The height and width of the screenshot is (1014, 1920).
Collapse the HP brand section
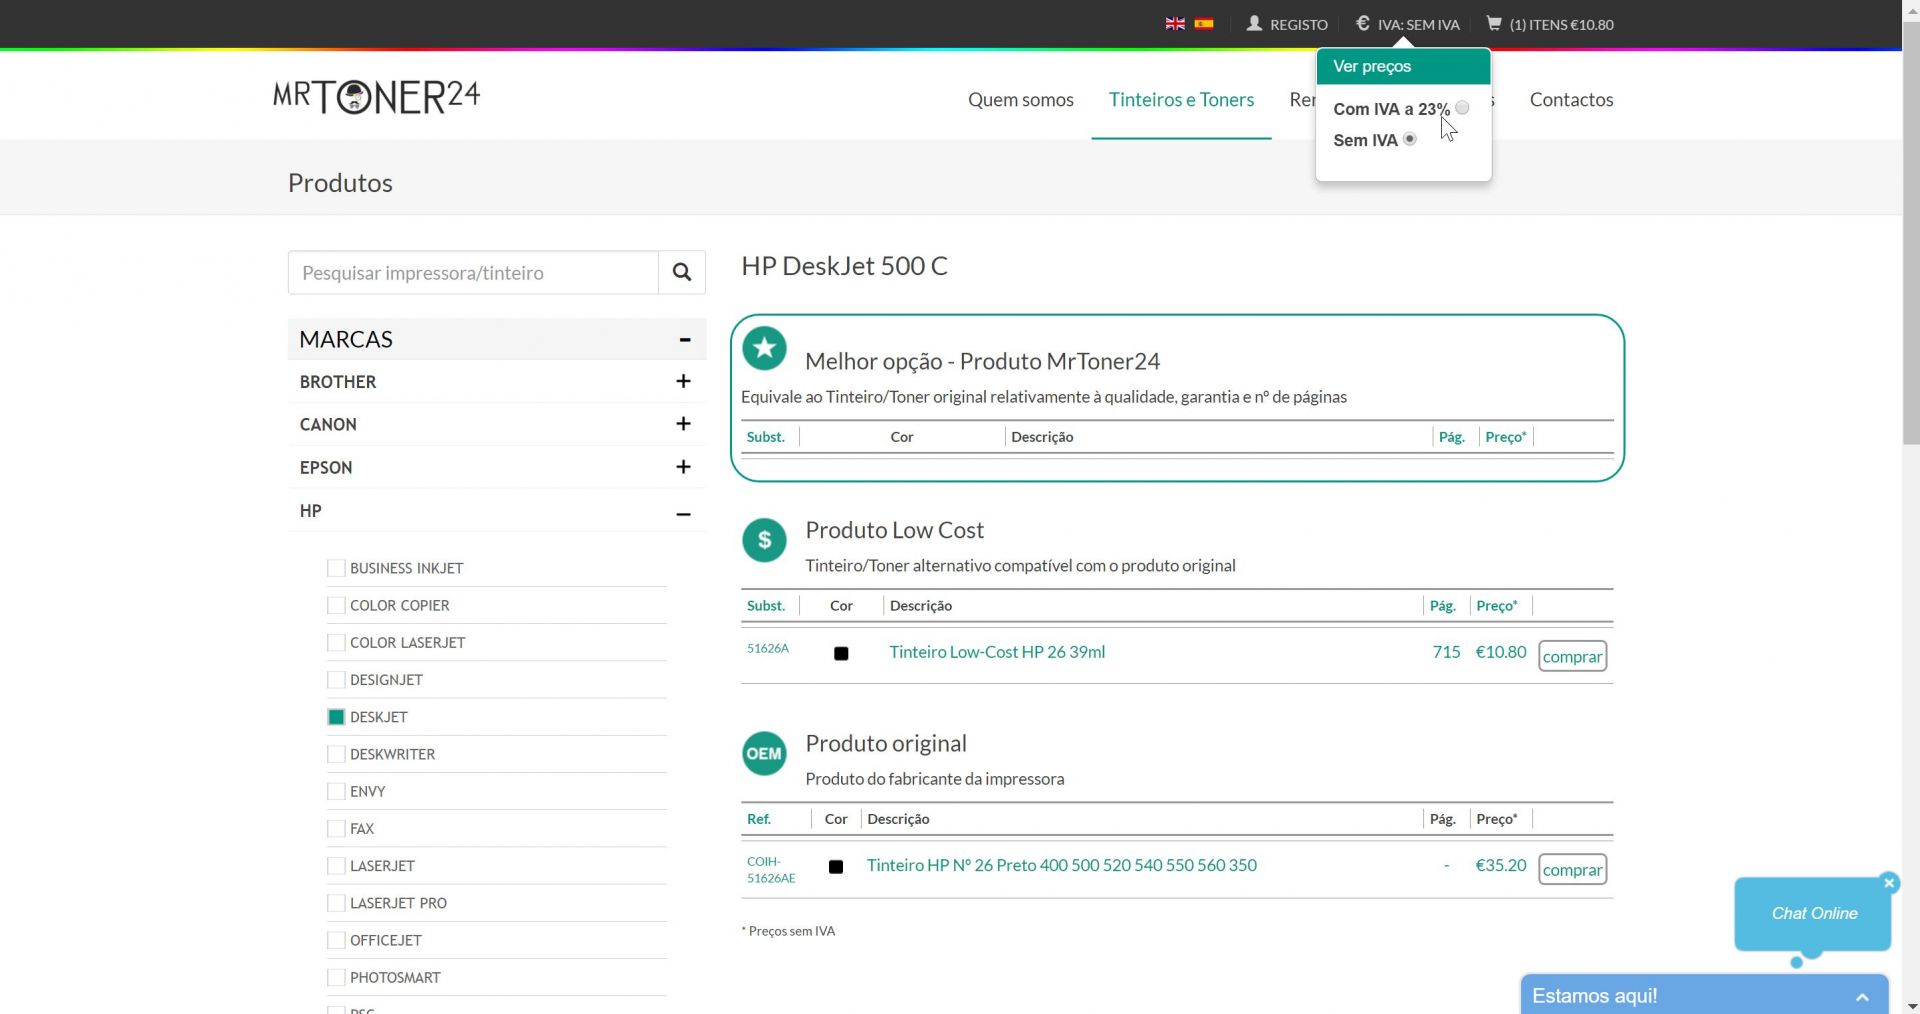pos(683,513)
